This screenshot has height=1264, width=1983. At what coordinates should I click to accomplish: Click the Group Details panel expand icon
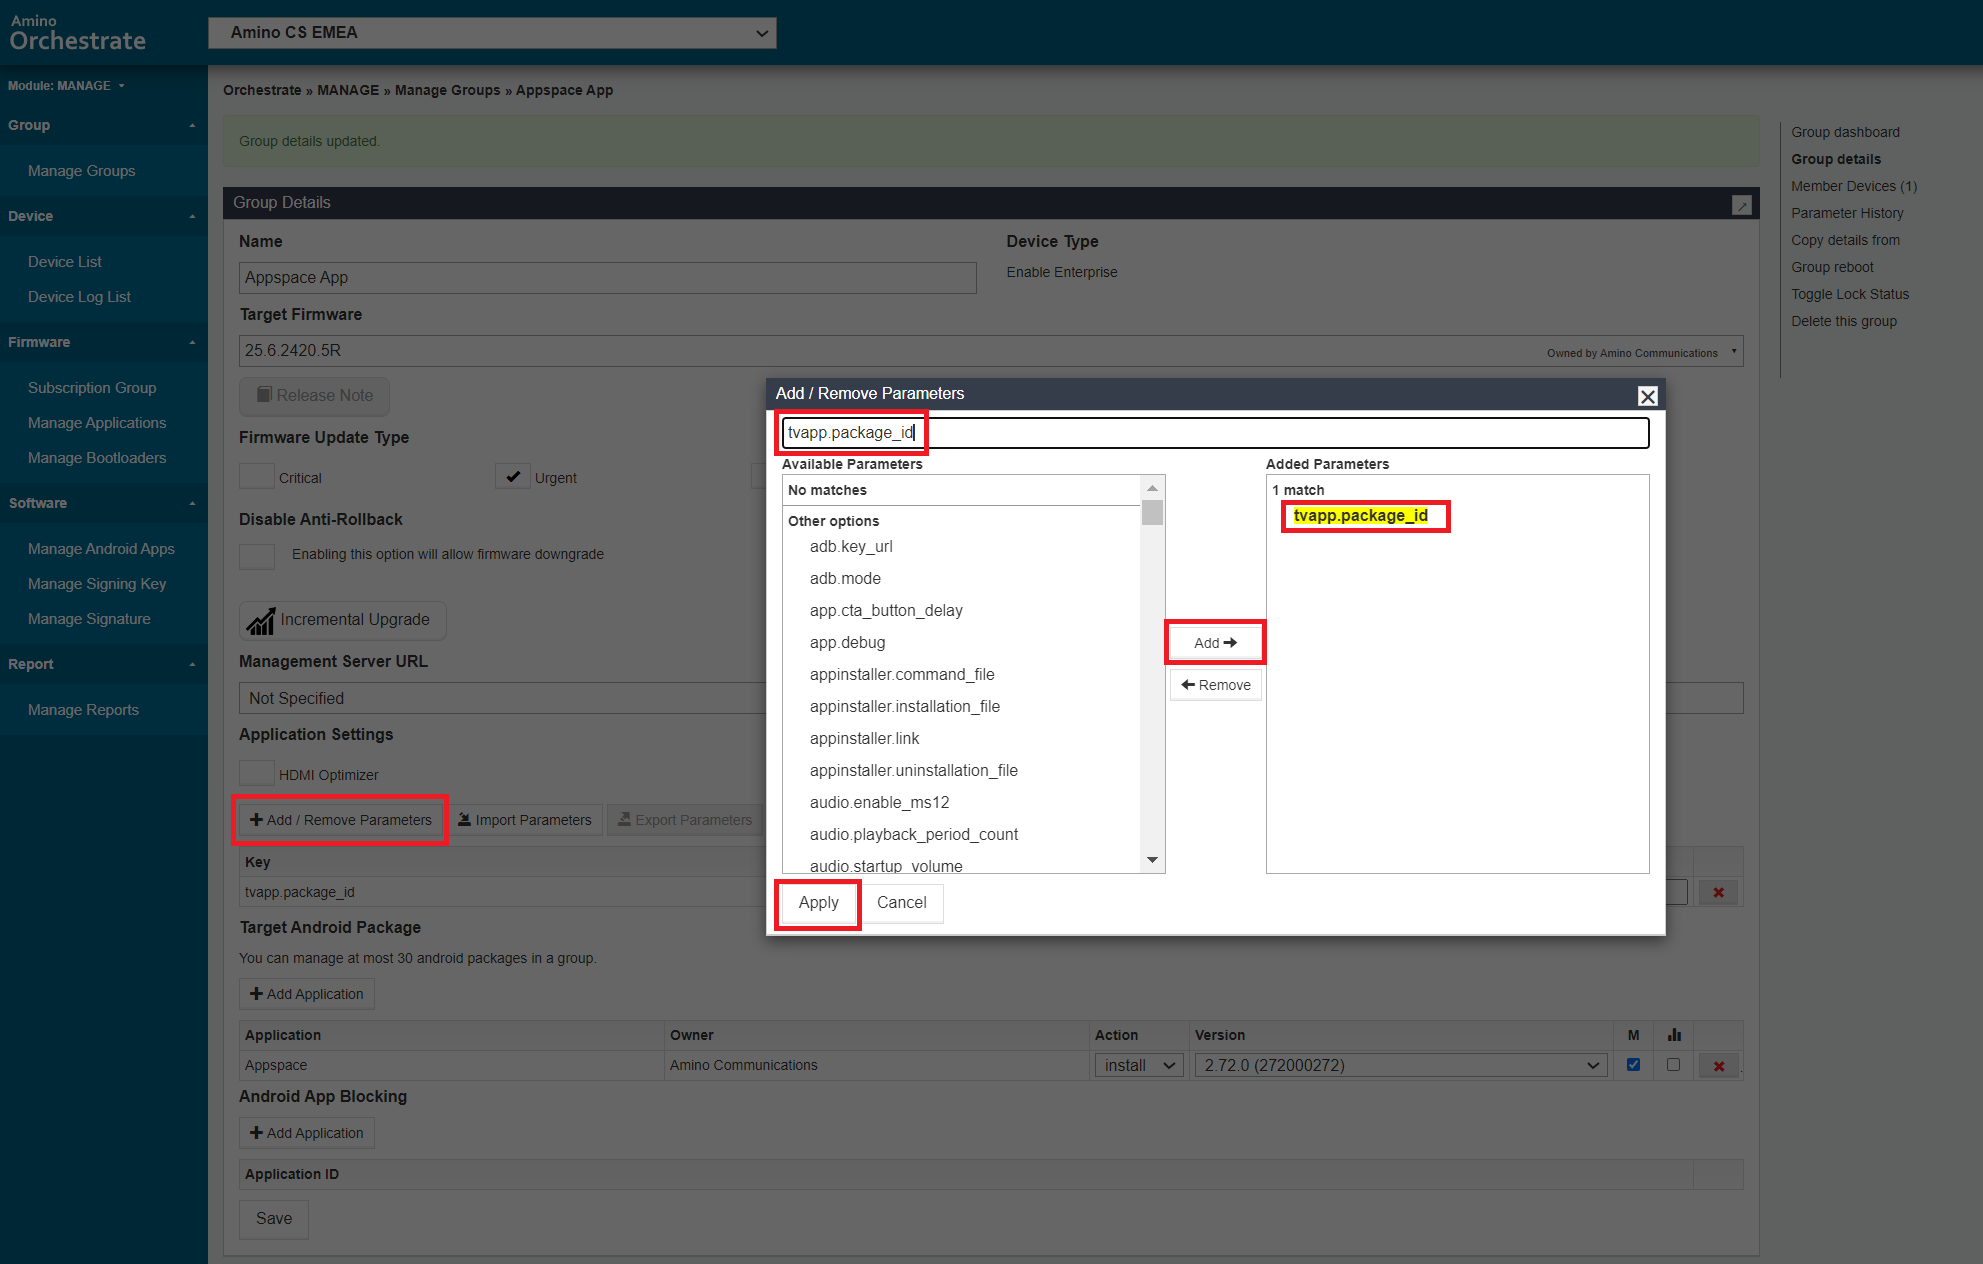1741,204
